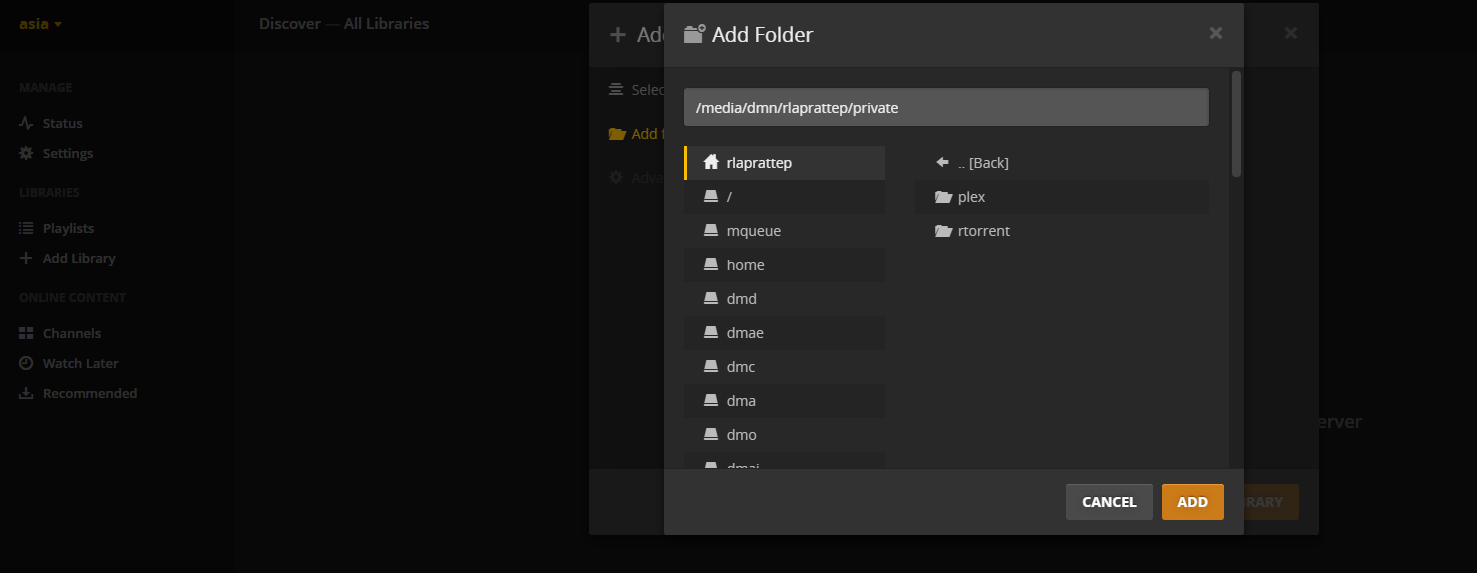
Task: Select the home drive location
Action: (x=785, y=265)
